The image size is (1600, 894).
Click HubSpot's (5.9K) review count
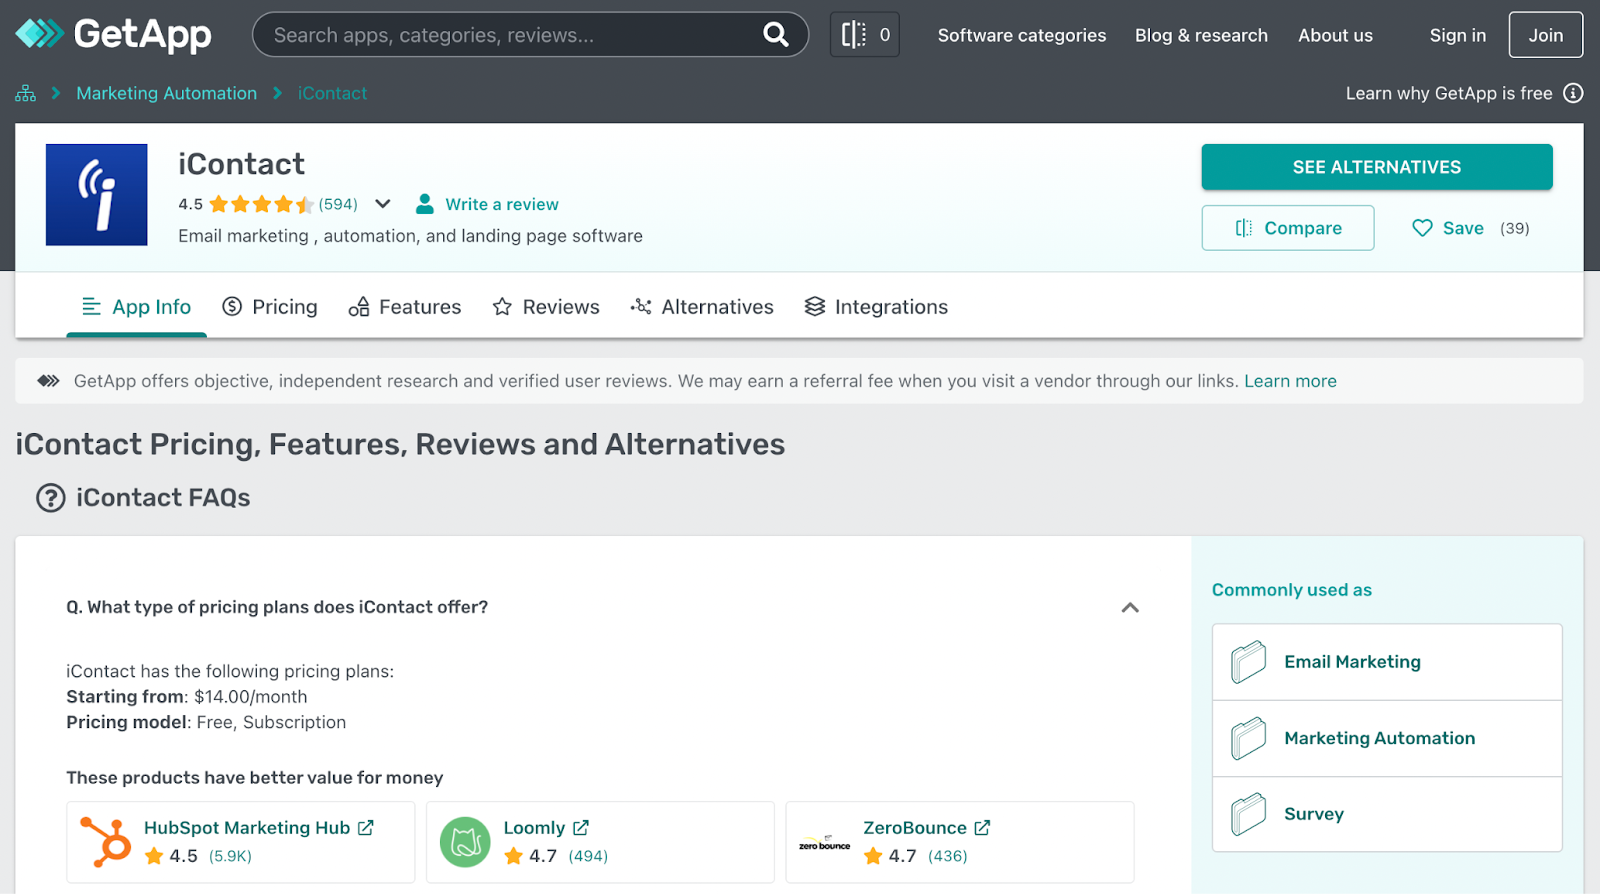coord(230,856)
